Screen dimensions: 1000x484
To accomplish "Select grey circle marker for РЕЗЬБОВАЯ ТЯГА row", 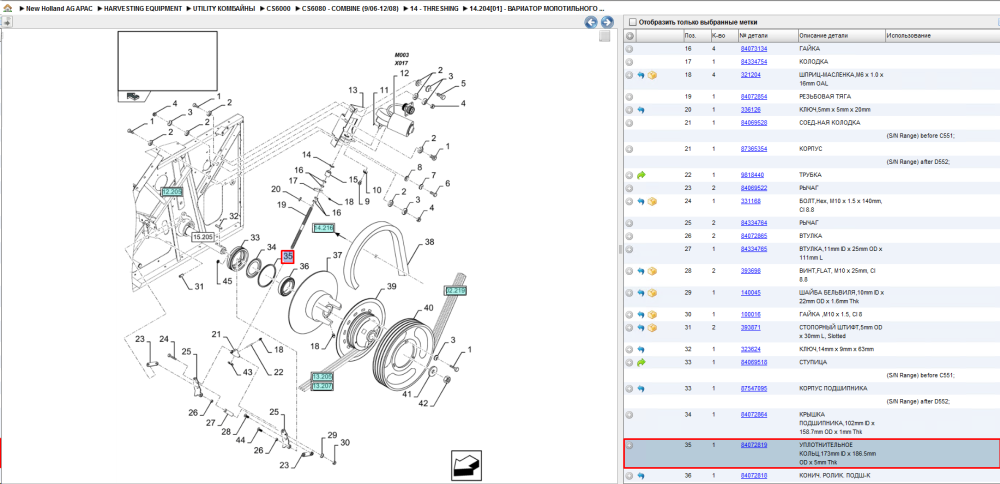I will tap(629, 97).
